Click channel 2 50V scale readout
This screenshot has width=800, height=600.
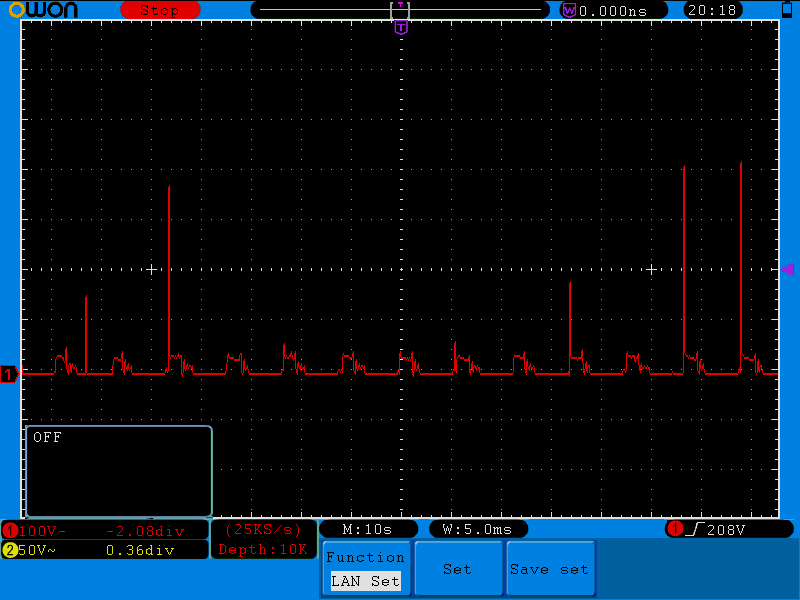pyautogui.click(x=37, y=550)
